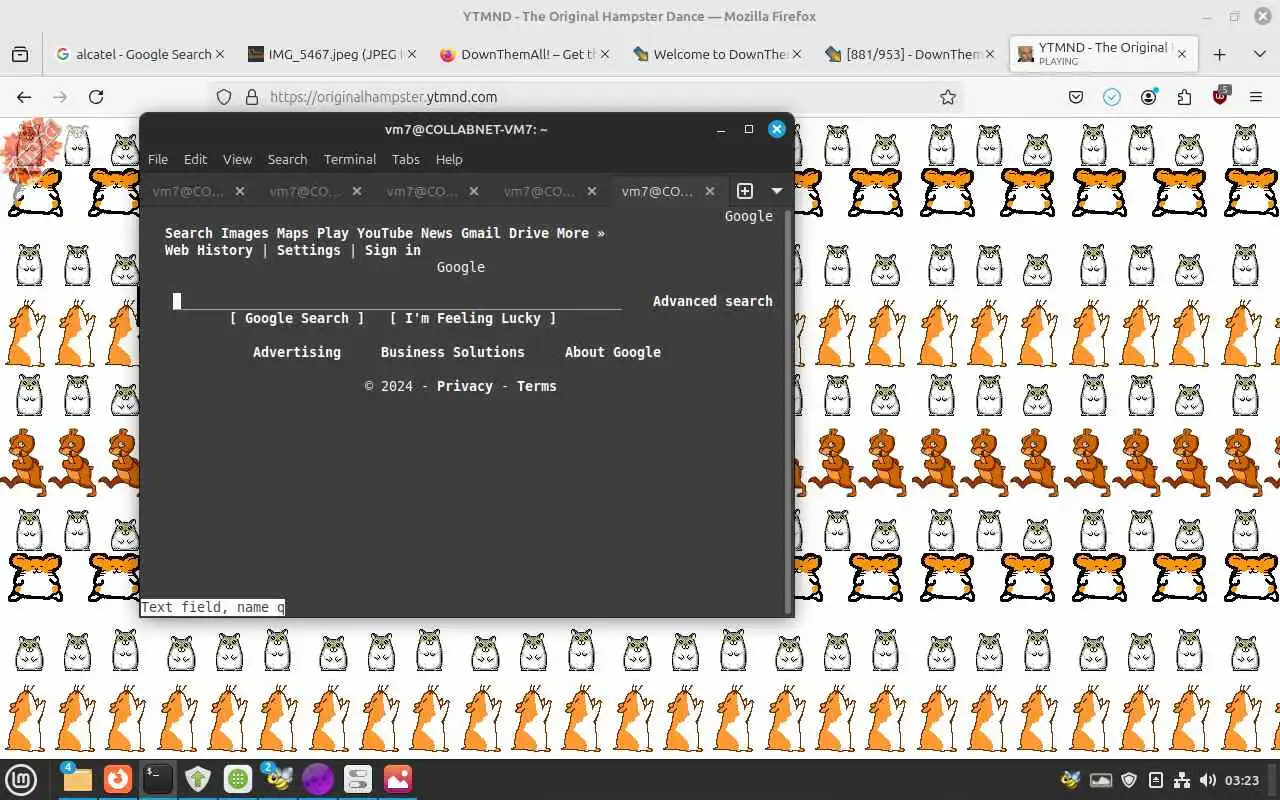Reload the current Firefox page

(x=96, y=97)
